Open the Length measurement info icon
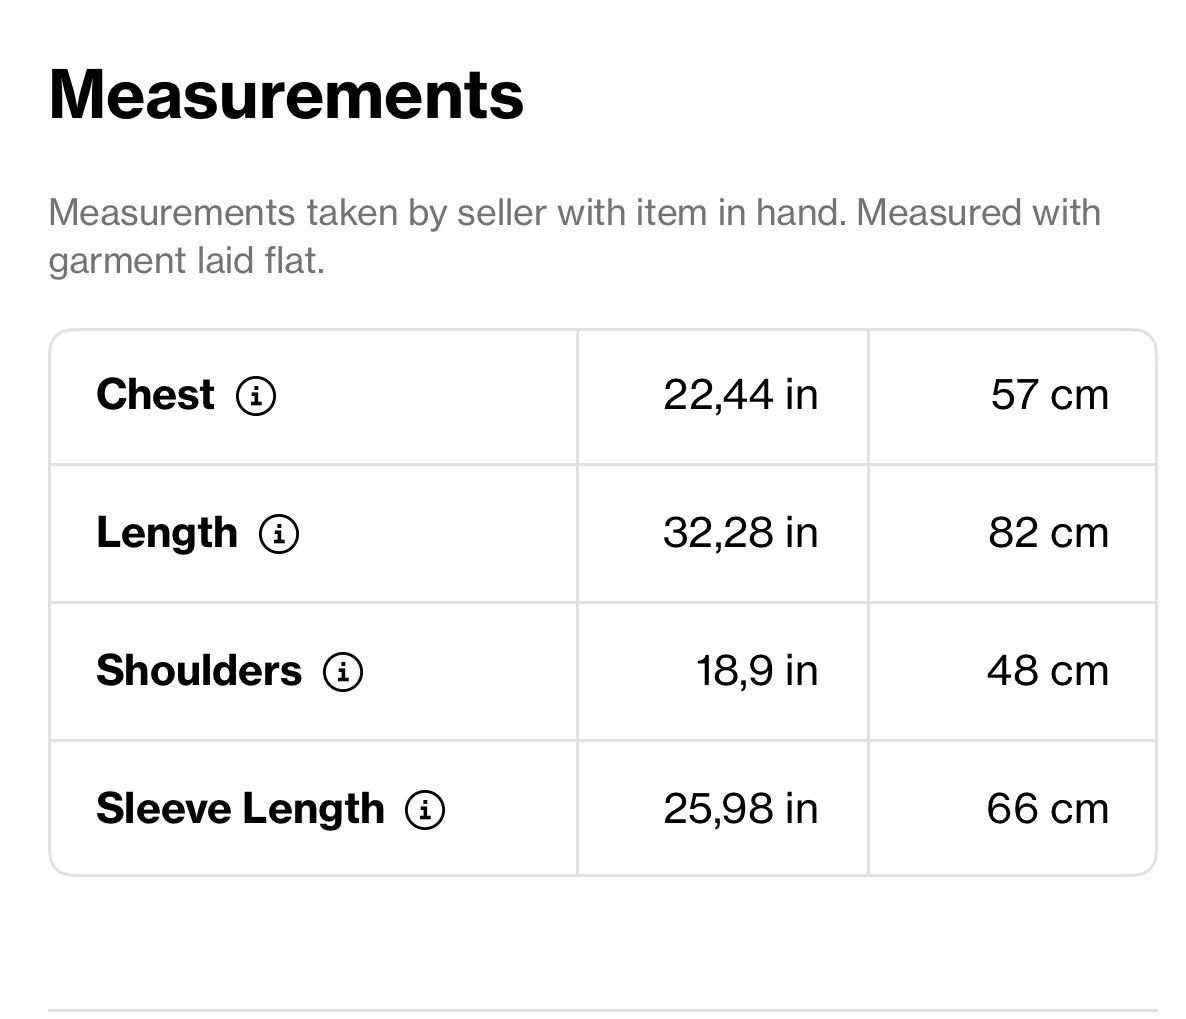 (x=279, y=534)
